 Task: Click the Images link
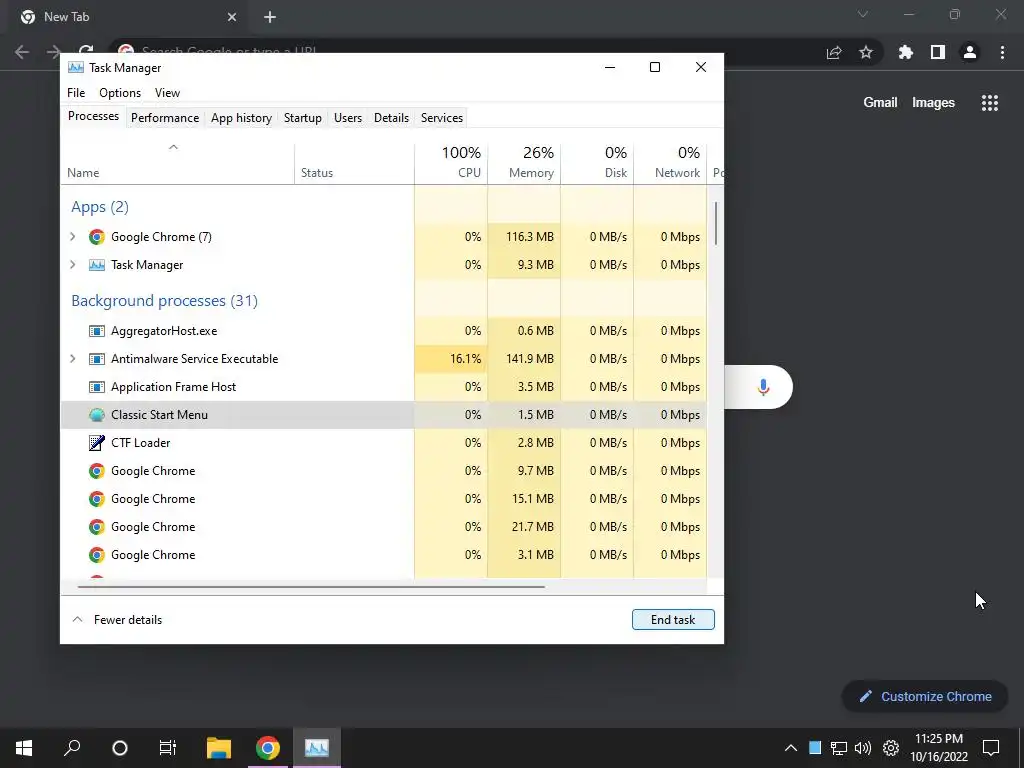point(933,103)
